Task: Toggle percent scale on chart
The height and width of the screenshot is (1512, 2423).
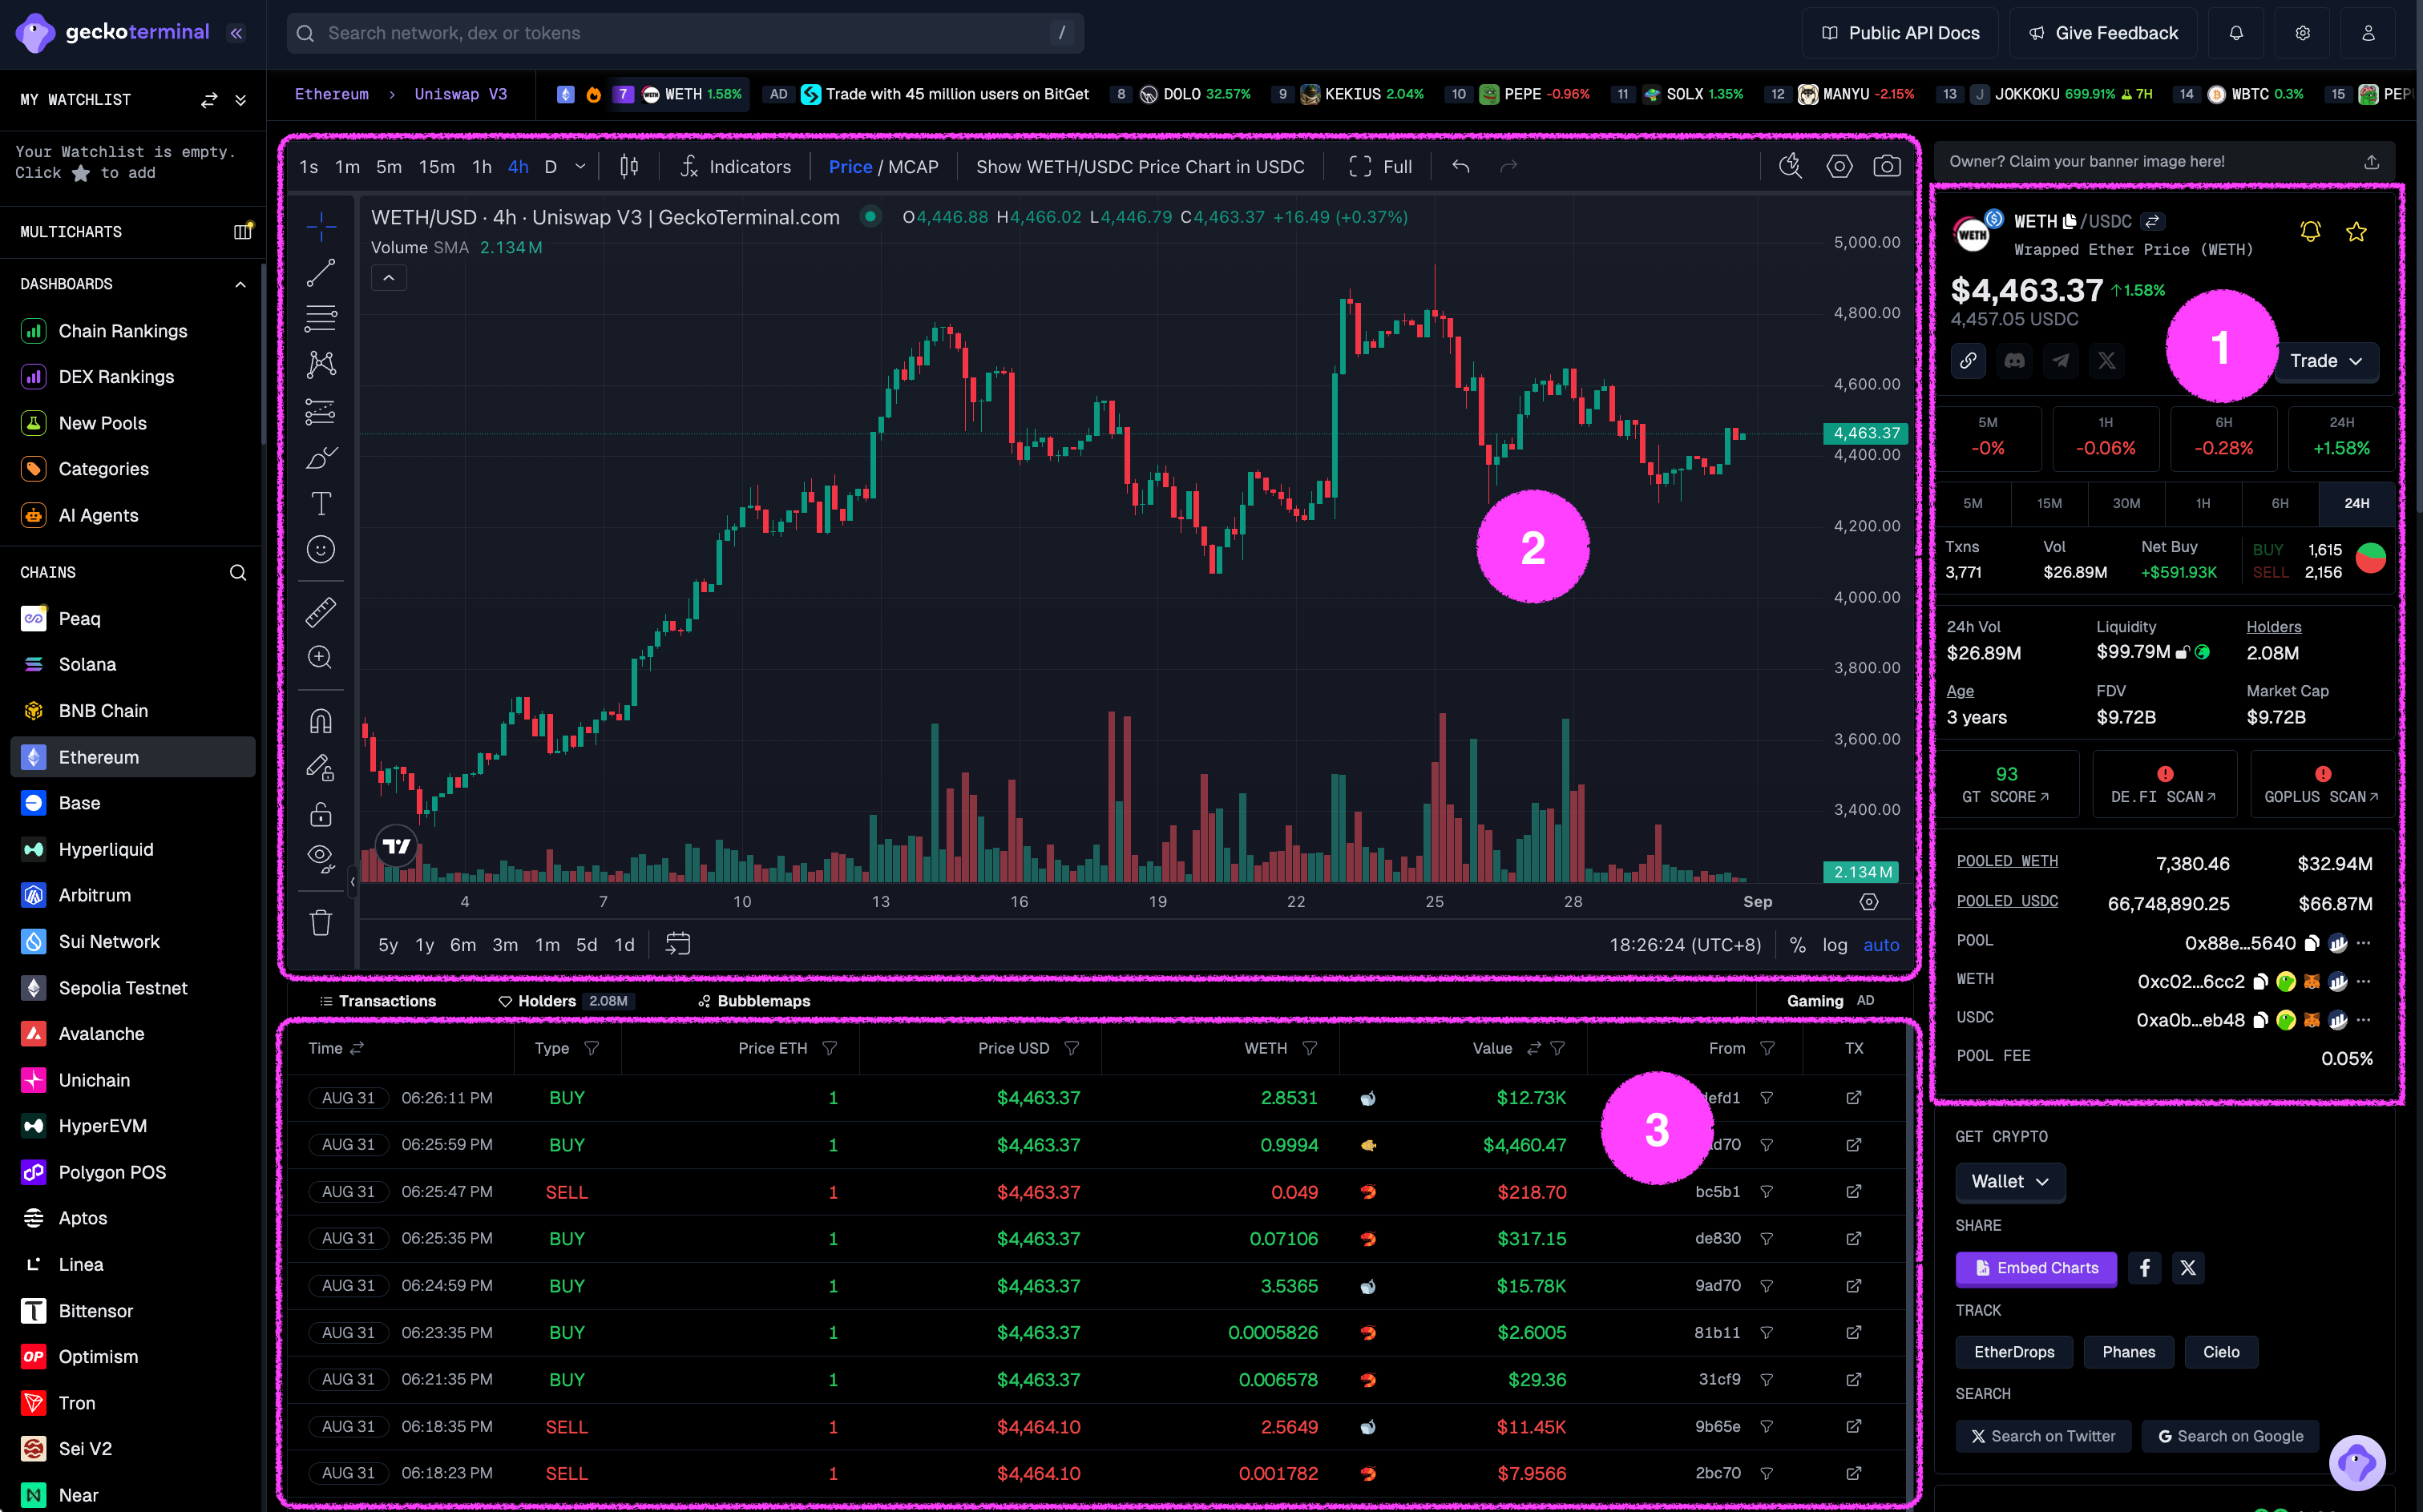Action: 1797,945
